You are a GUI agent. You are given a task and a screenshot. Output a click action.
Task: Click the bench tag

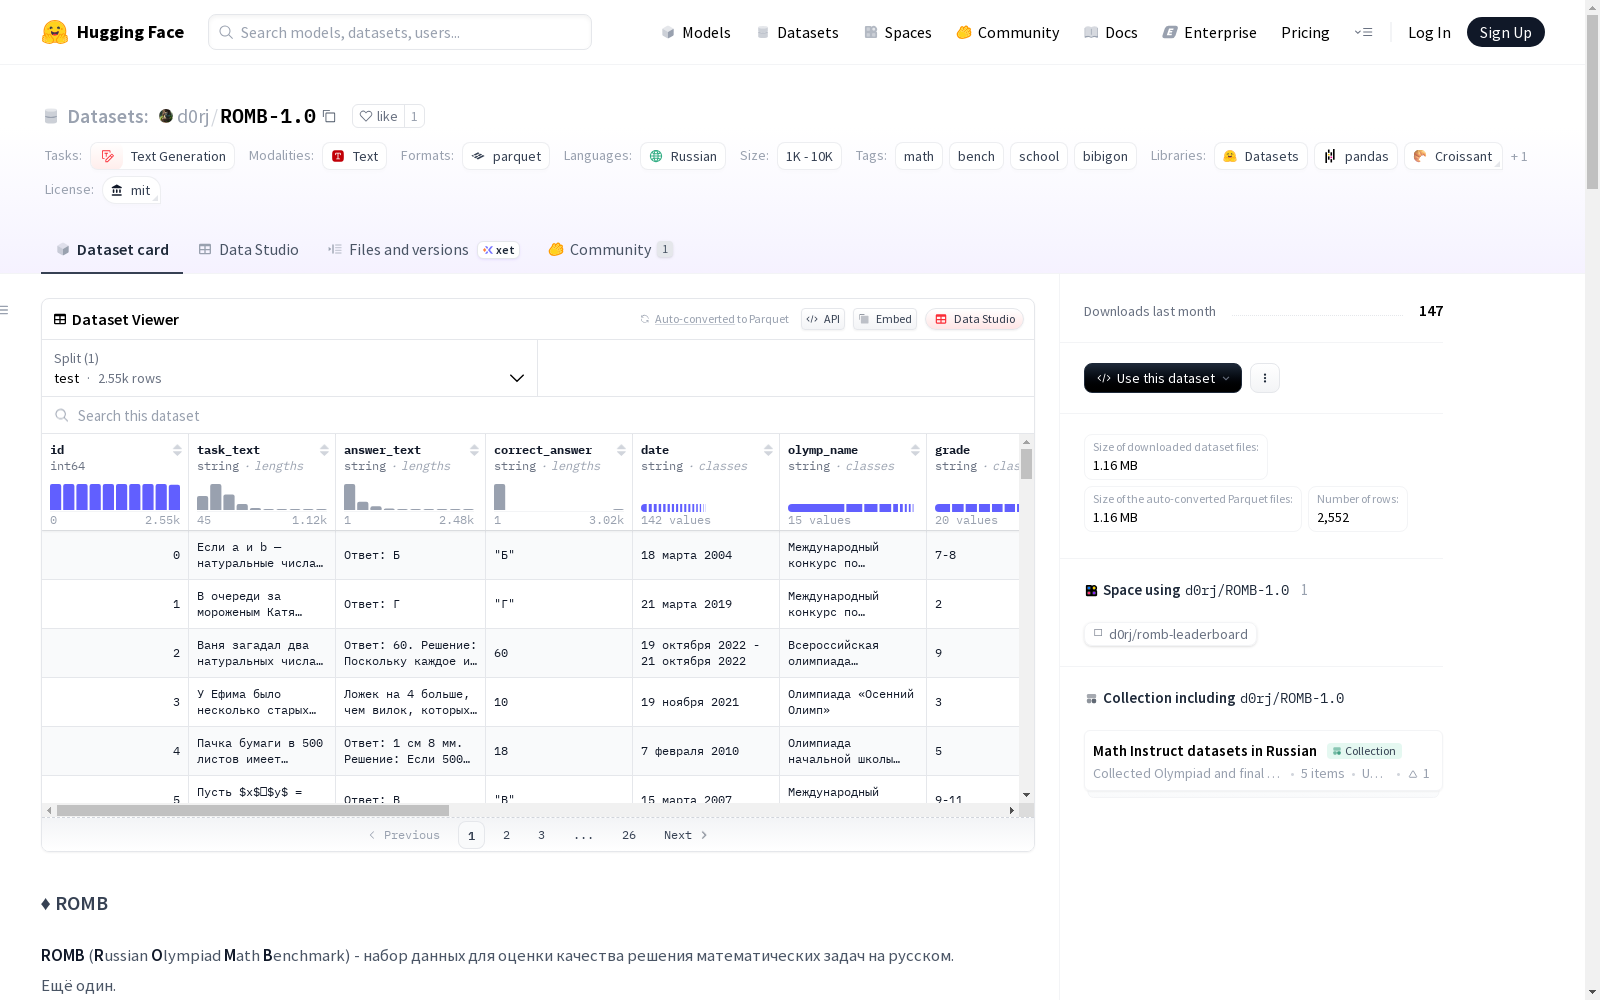[976, 156]
